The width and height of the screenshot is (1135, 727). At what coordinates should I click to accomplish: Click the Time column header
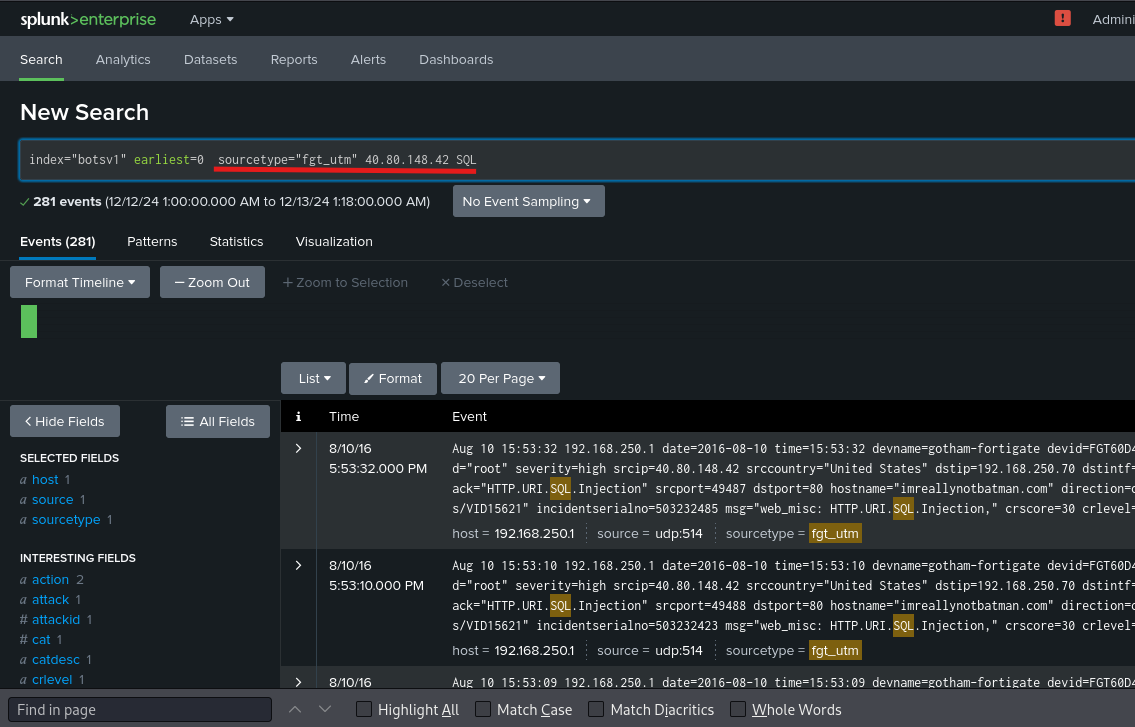pyautogui.click(x=344, y=416)
